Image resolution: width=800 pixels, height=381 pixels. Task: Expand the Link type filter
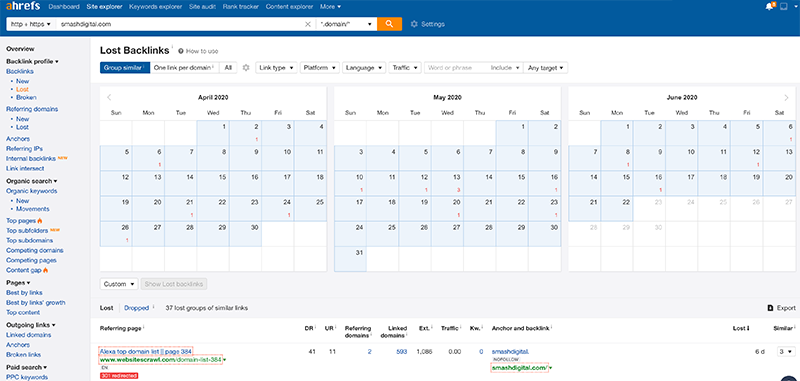click(x=276, y=68)
